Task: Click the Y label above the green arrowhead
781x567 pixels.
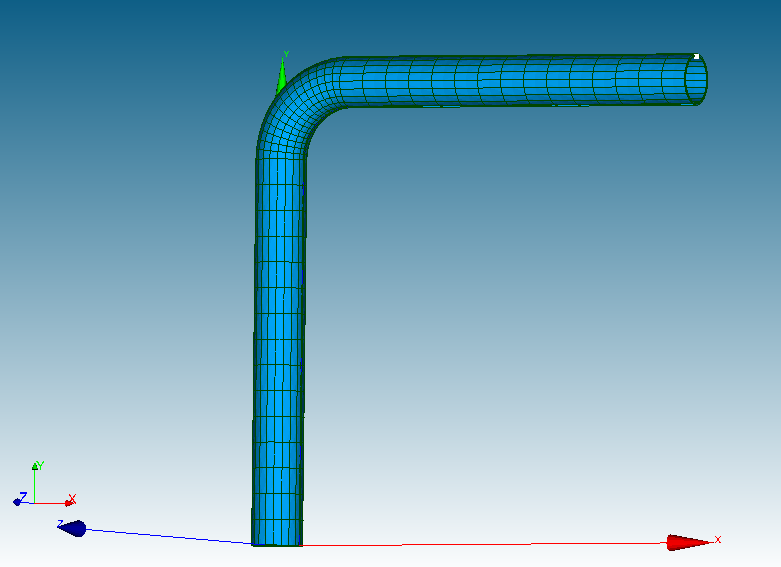Action: (x=286, y=54)
